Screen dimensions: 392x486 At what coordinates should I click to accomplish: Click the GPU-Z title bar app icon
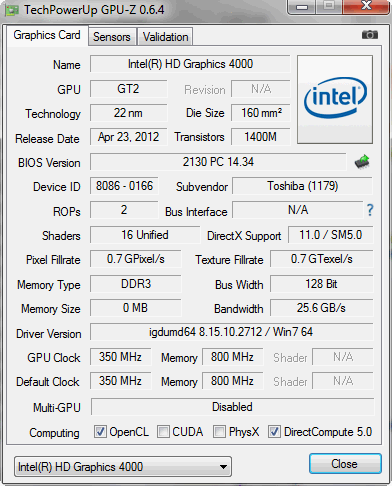tap(12, 11)
